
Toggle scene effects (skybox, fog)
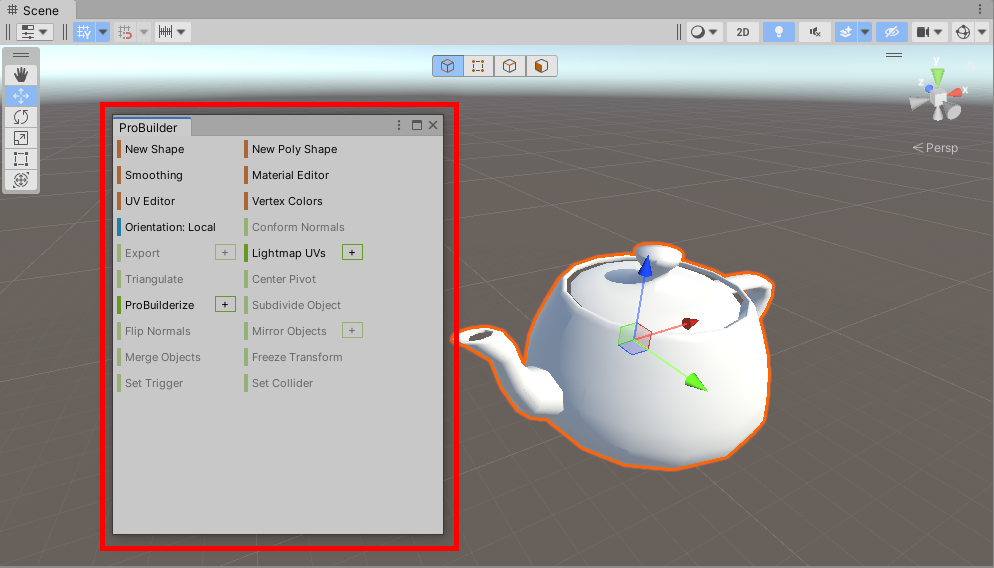tap(846, 32)
